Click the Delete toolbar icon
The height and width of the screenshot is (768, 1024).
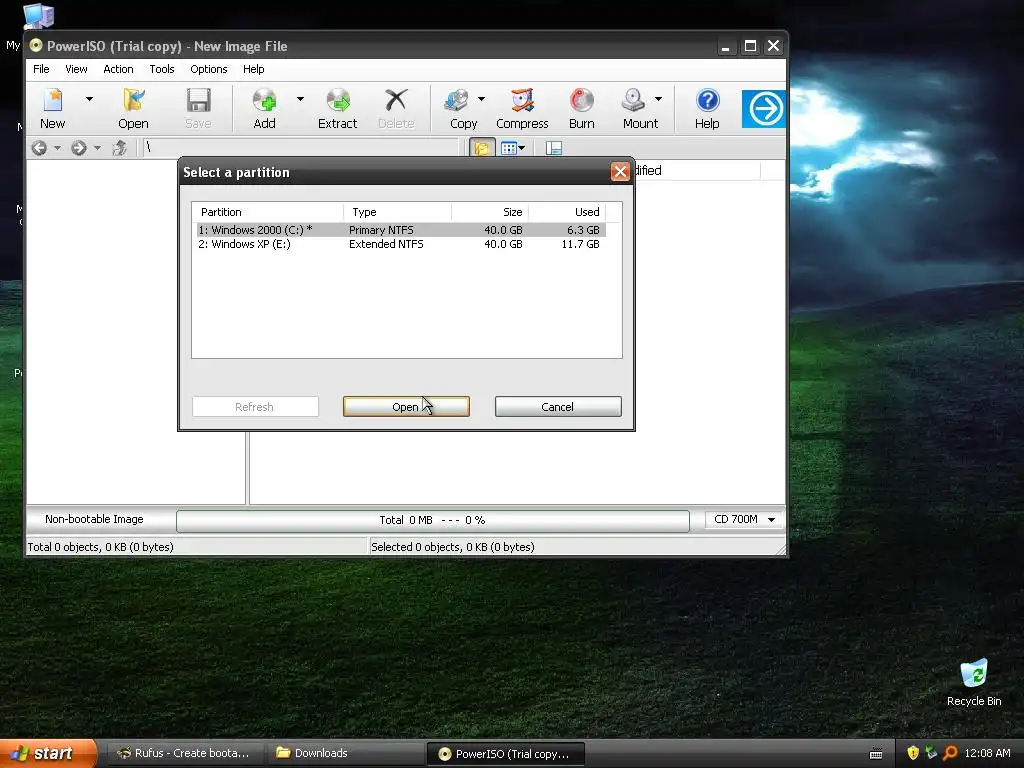[x=396, y=108]
